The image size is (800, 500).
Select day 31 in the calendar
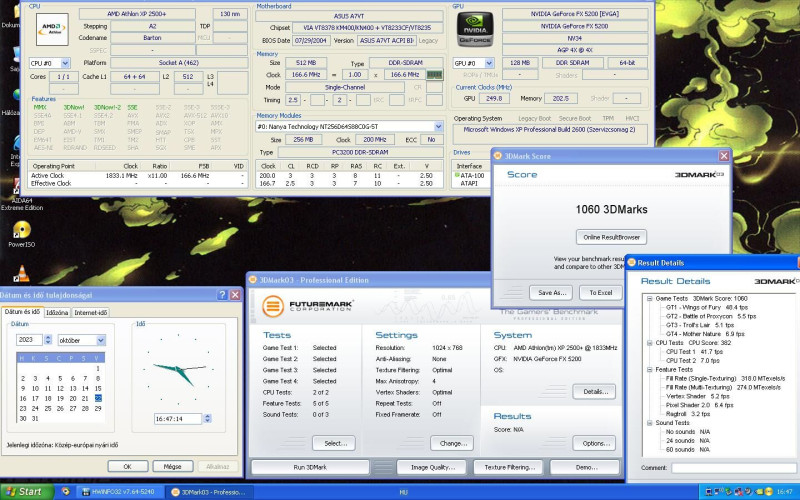[35, 418]
